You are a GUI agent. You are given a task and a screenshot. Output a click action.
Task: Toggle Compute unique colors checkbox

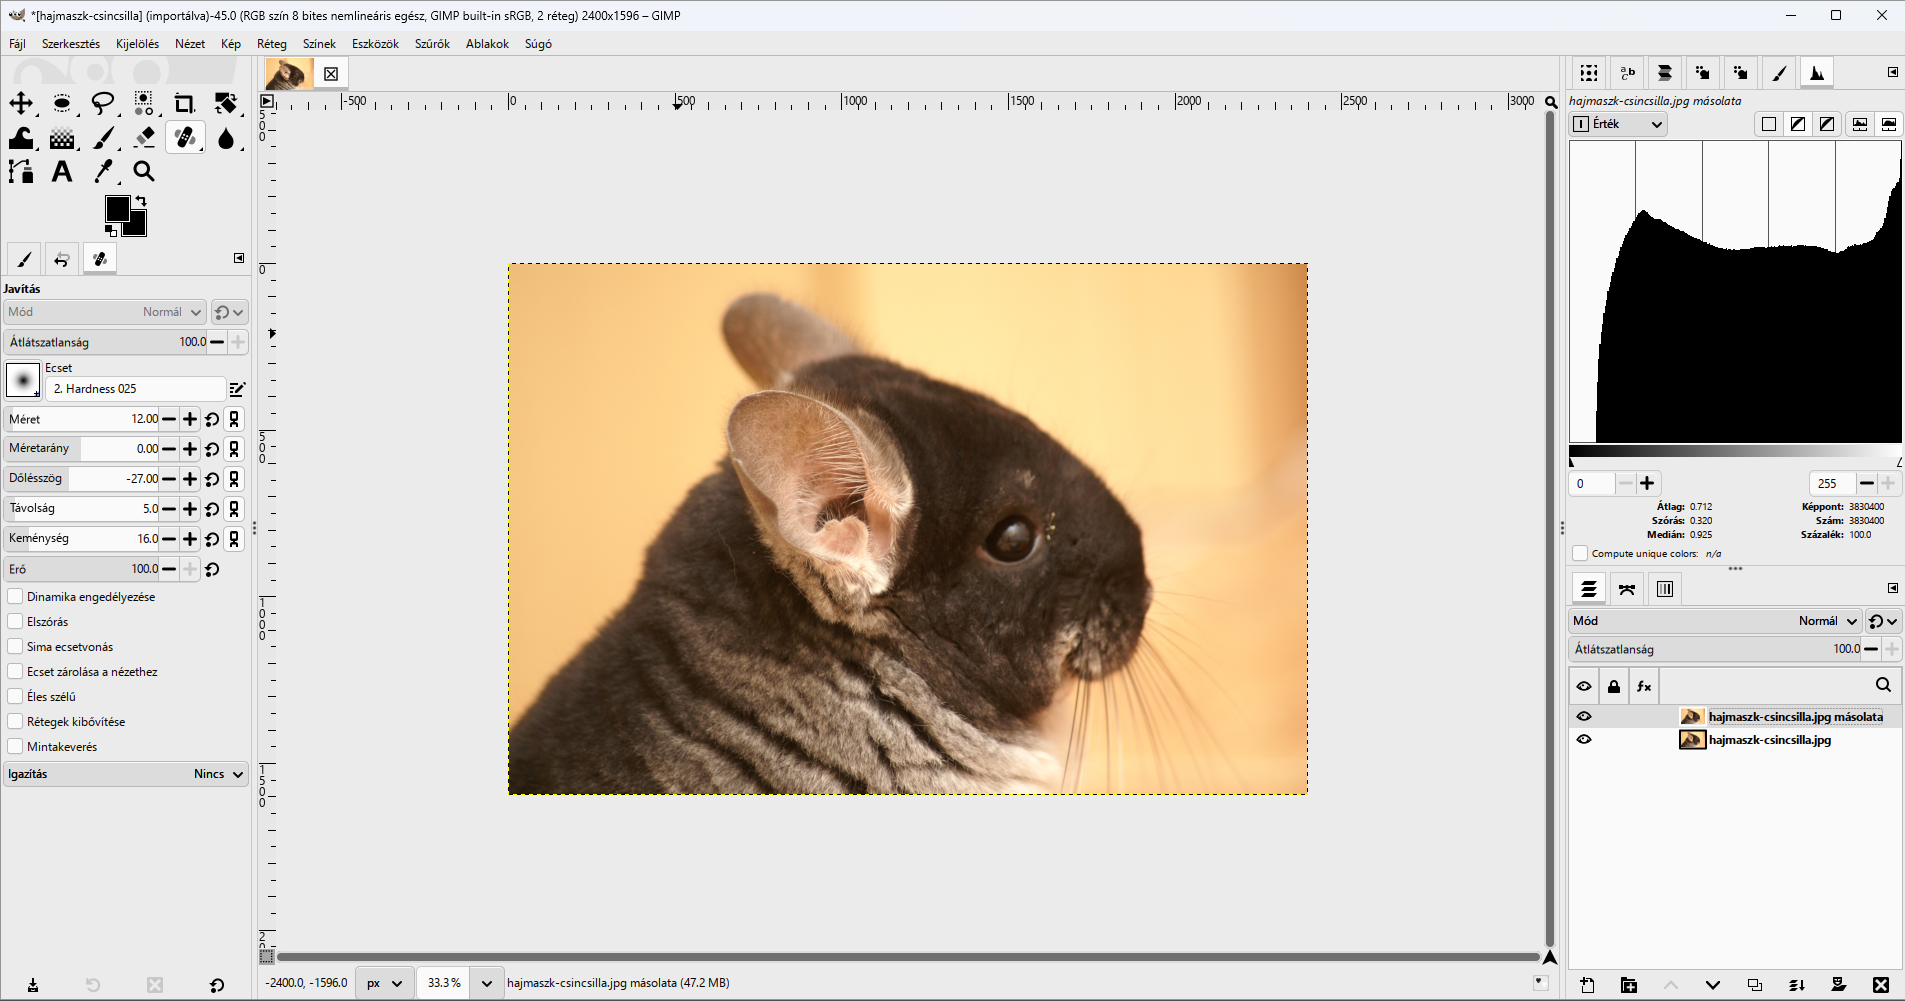(x=1580, y=553)
